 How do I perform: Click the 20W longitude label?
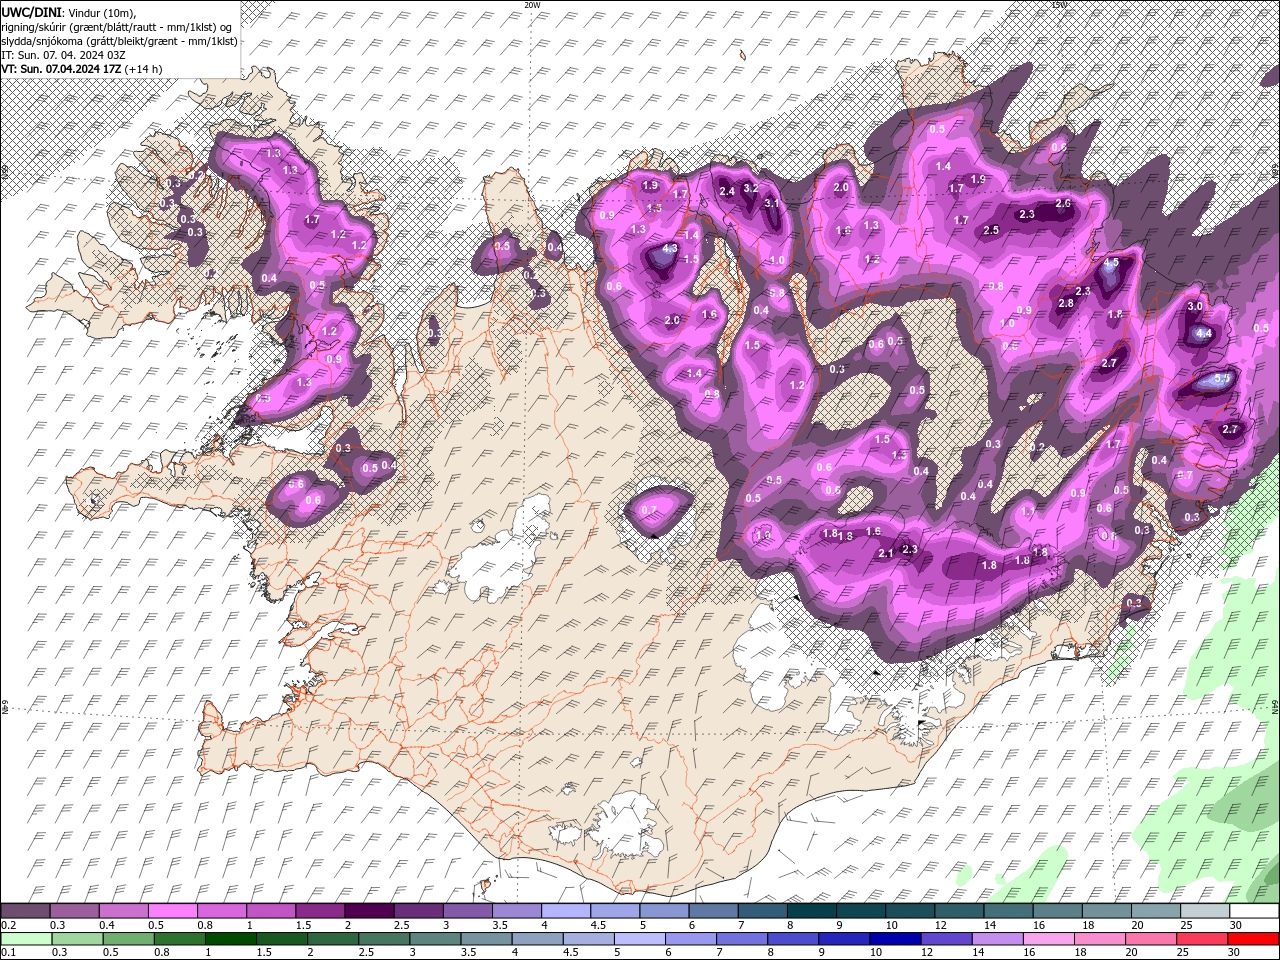[x=532, y=5]
